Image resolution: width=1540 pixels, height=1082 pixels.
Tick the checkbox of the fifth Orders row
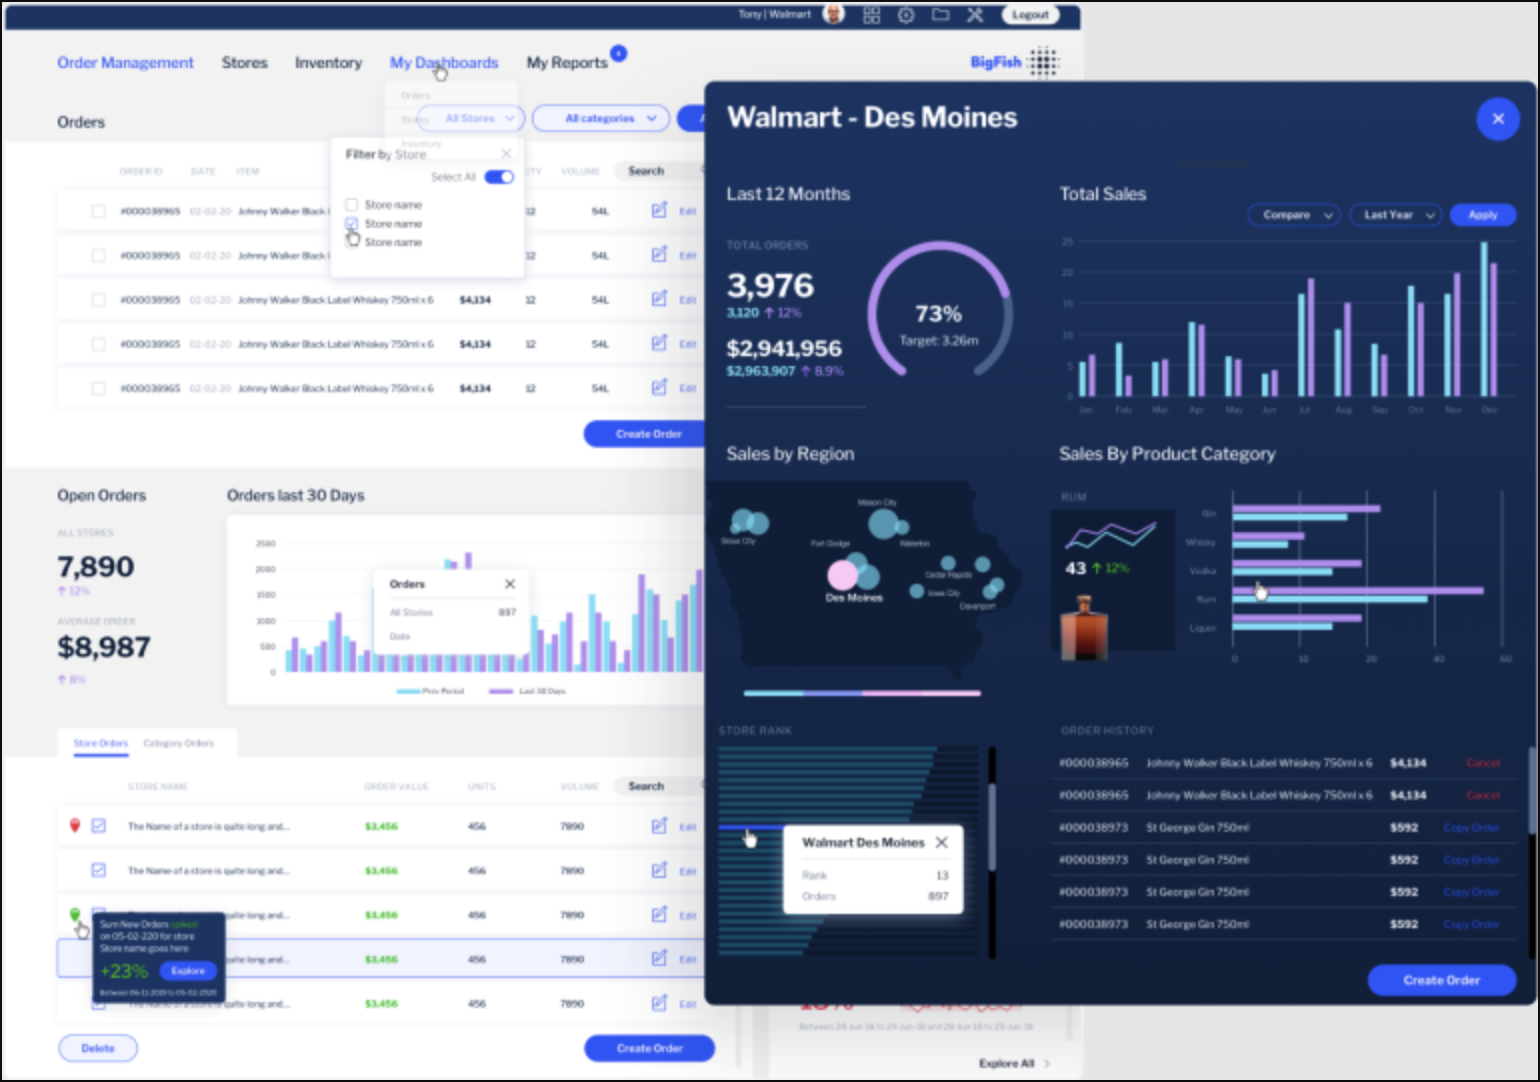tap(98, 388)
